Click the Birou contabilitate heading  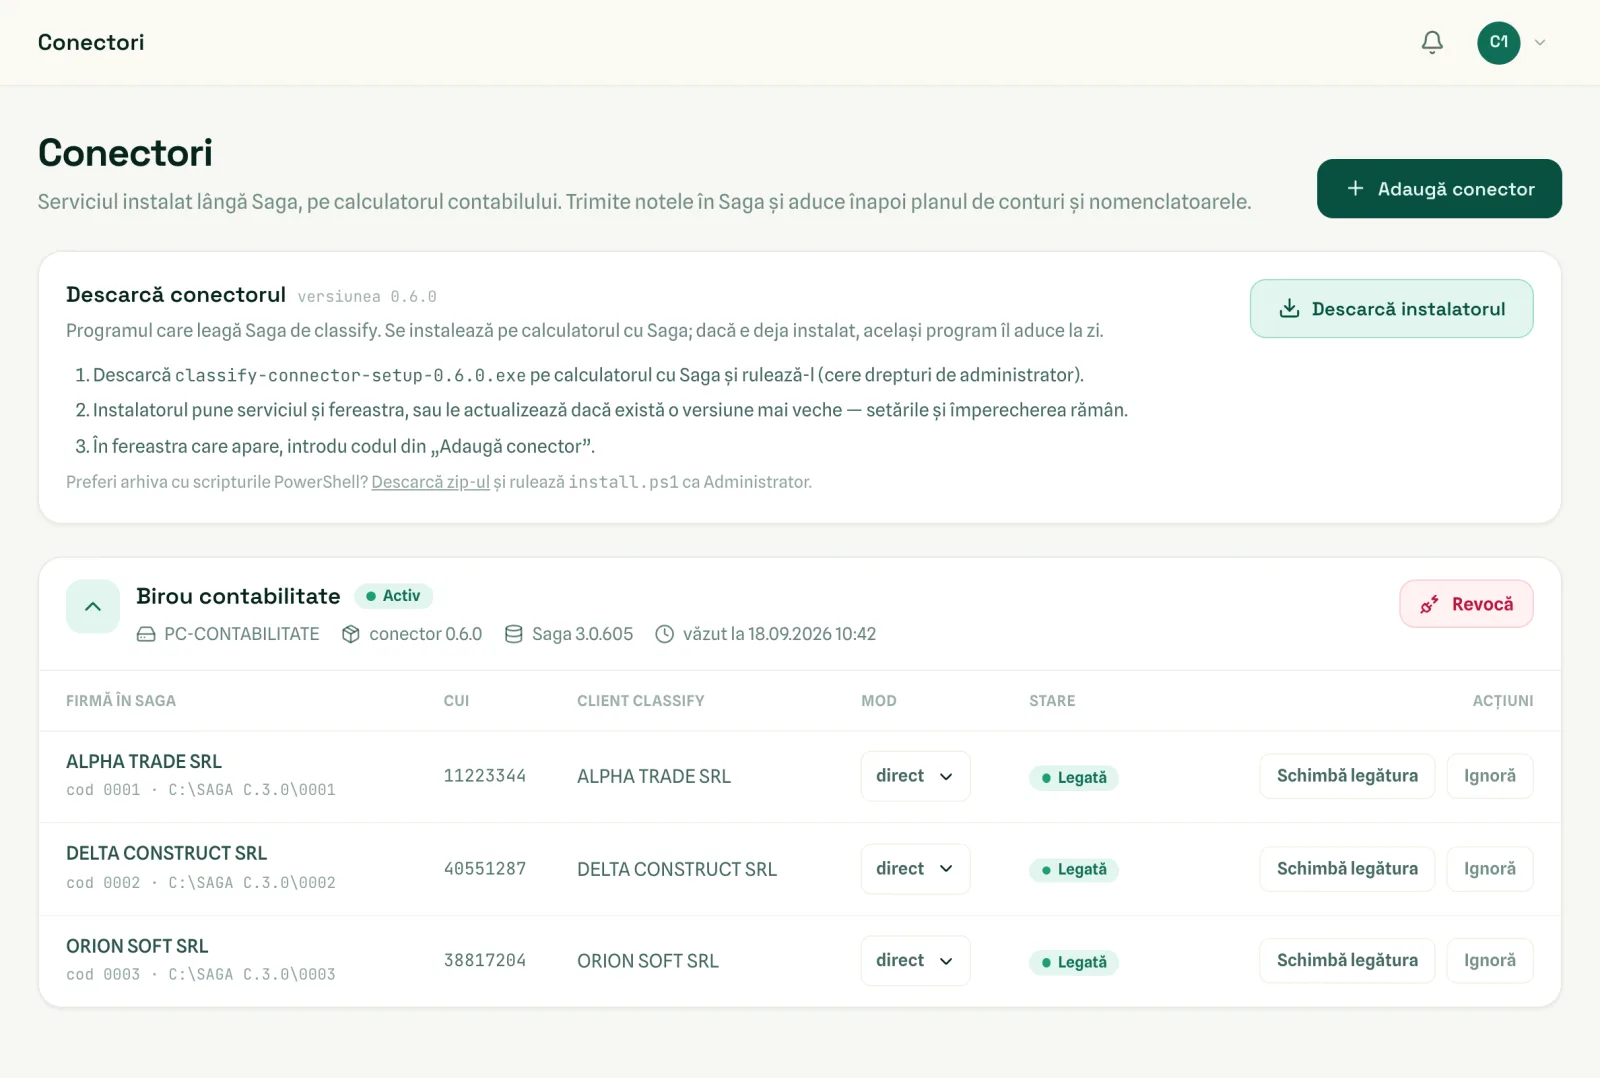click(x=238, y=596)
